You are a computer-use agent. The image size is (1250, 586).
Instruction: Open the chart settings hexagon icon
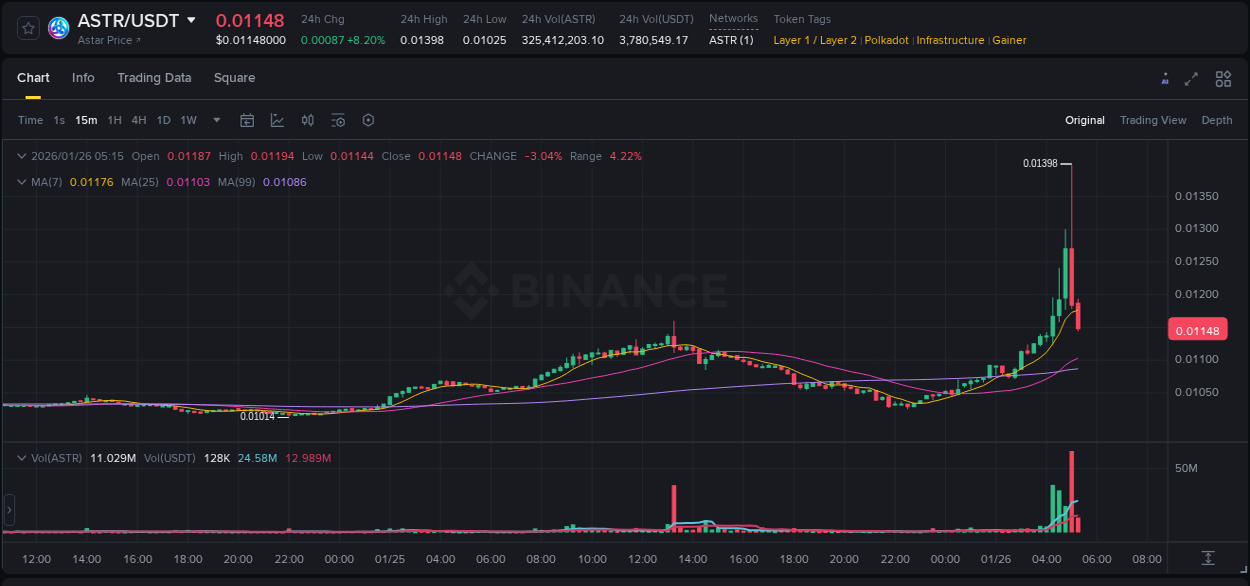tap(368, 120)
